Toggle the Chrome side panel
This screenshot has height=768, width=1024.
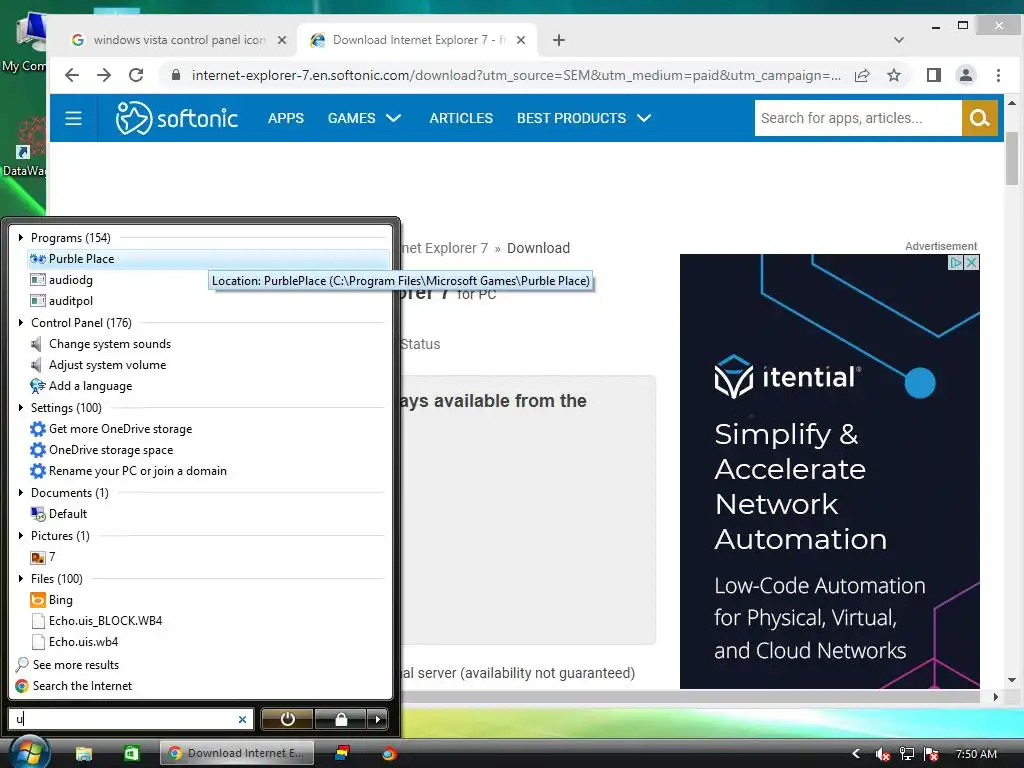point(934,75)
